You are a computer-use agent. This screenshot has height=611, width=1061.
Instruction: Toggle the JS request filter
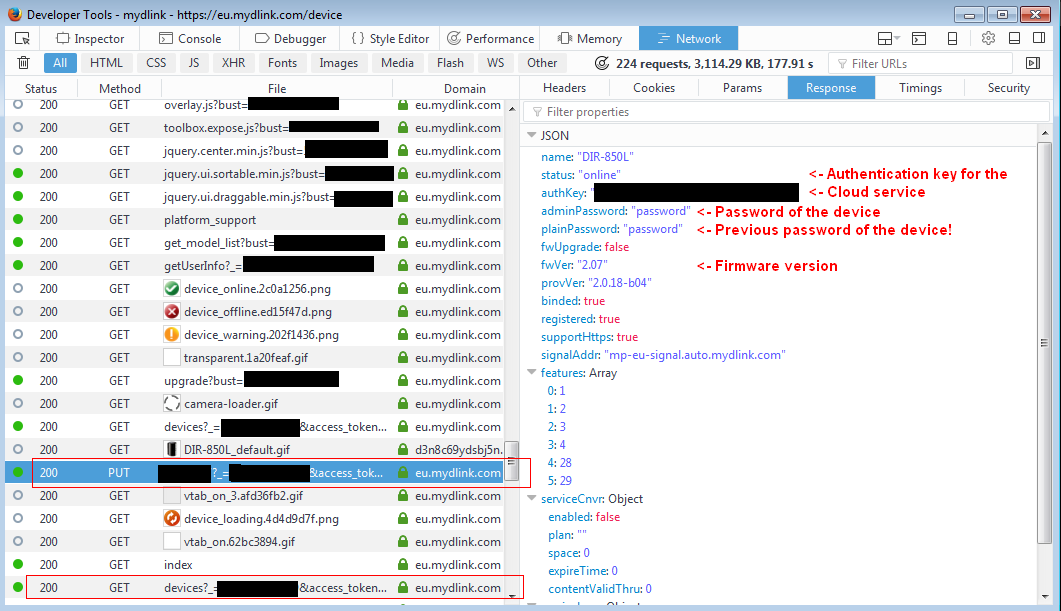194,63
